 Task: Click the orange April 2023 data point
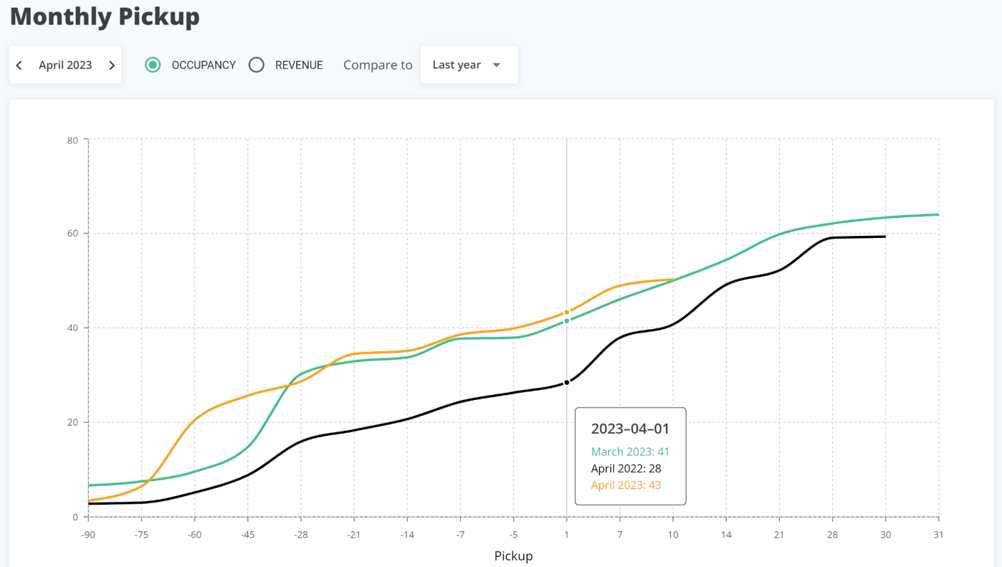[567, 313]
